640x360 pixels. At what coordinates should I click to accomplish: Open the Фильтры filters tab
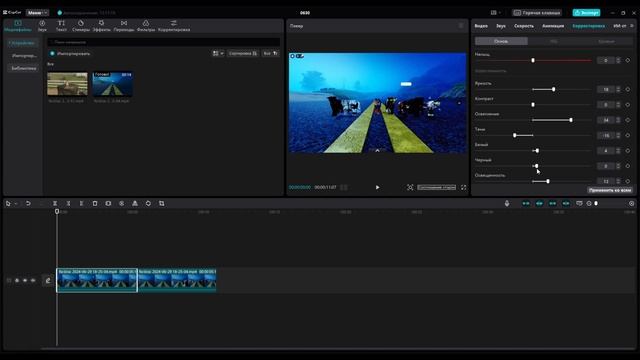point(146,26)
